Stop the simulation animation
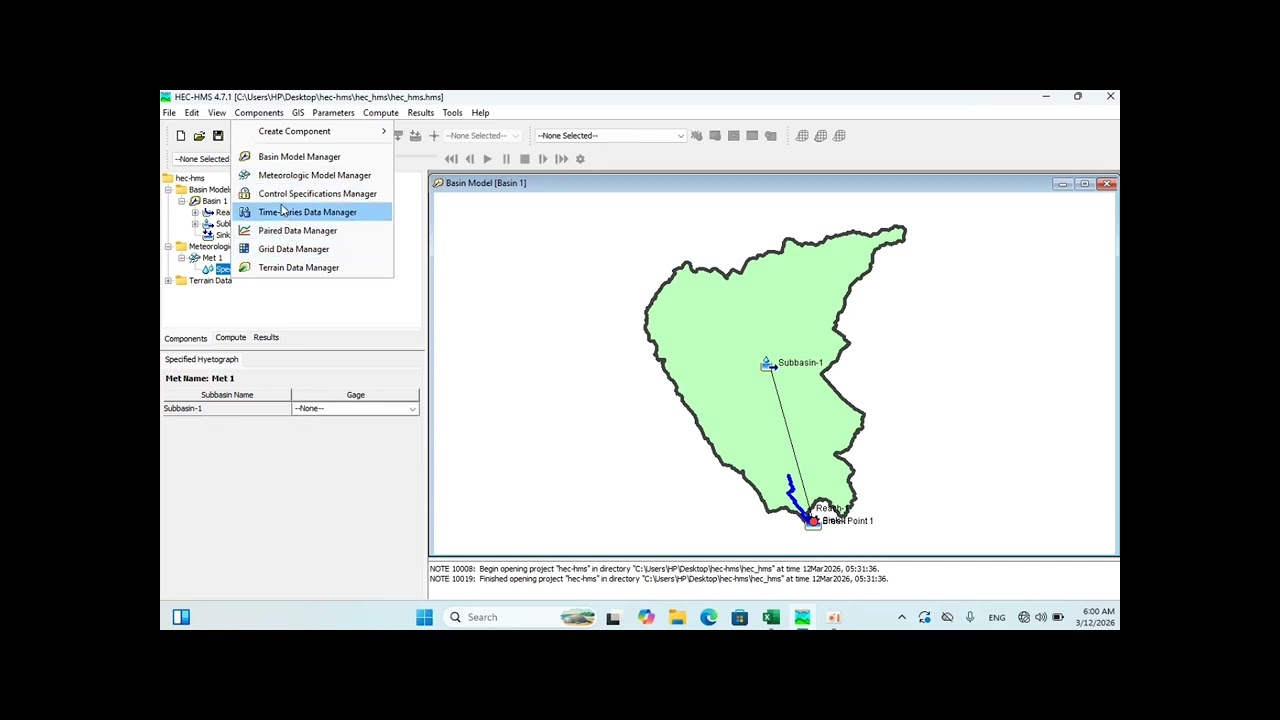The height and width of the screenshot is (720, 1280). click(x=524, y=159)
